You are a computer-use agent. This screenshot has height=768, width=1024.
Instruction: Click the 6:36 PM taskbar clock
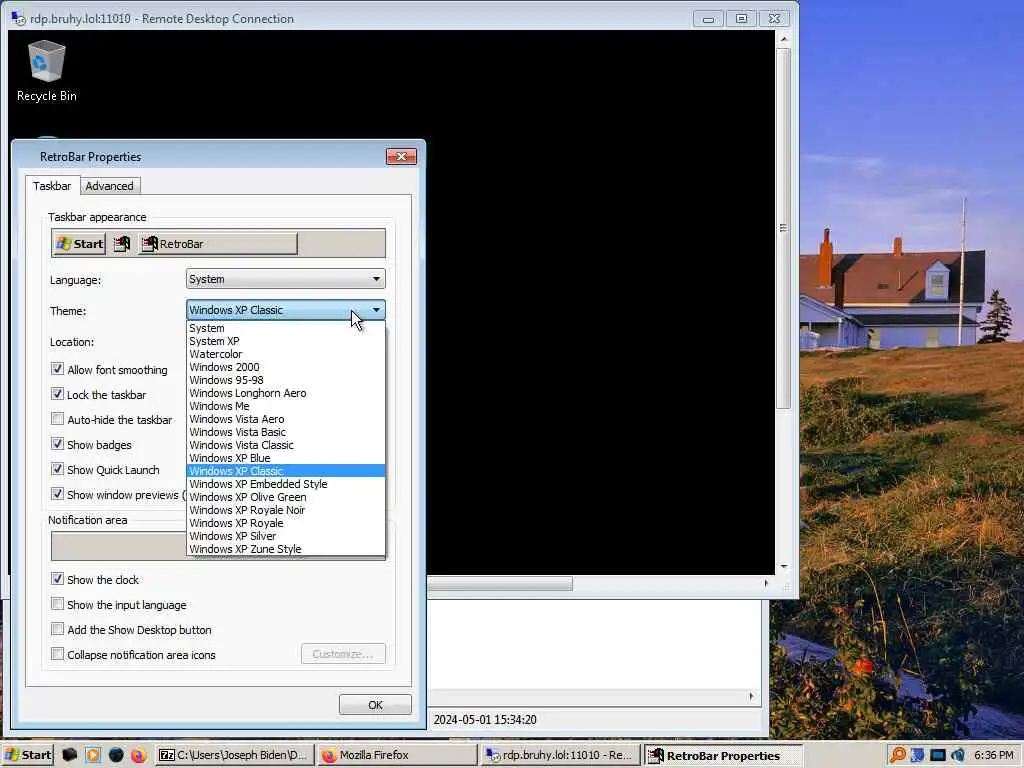click(x=994, y=755)
